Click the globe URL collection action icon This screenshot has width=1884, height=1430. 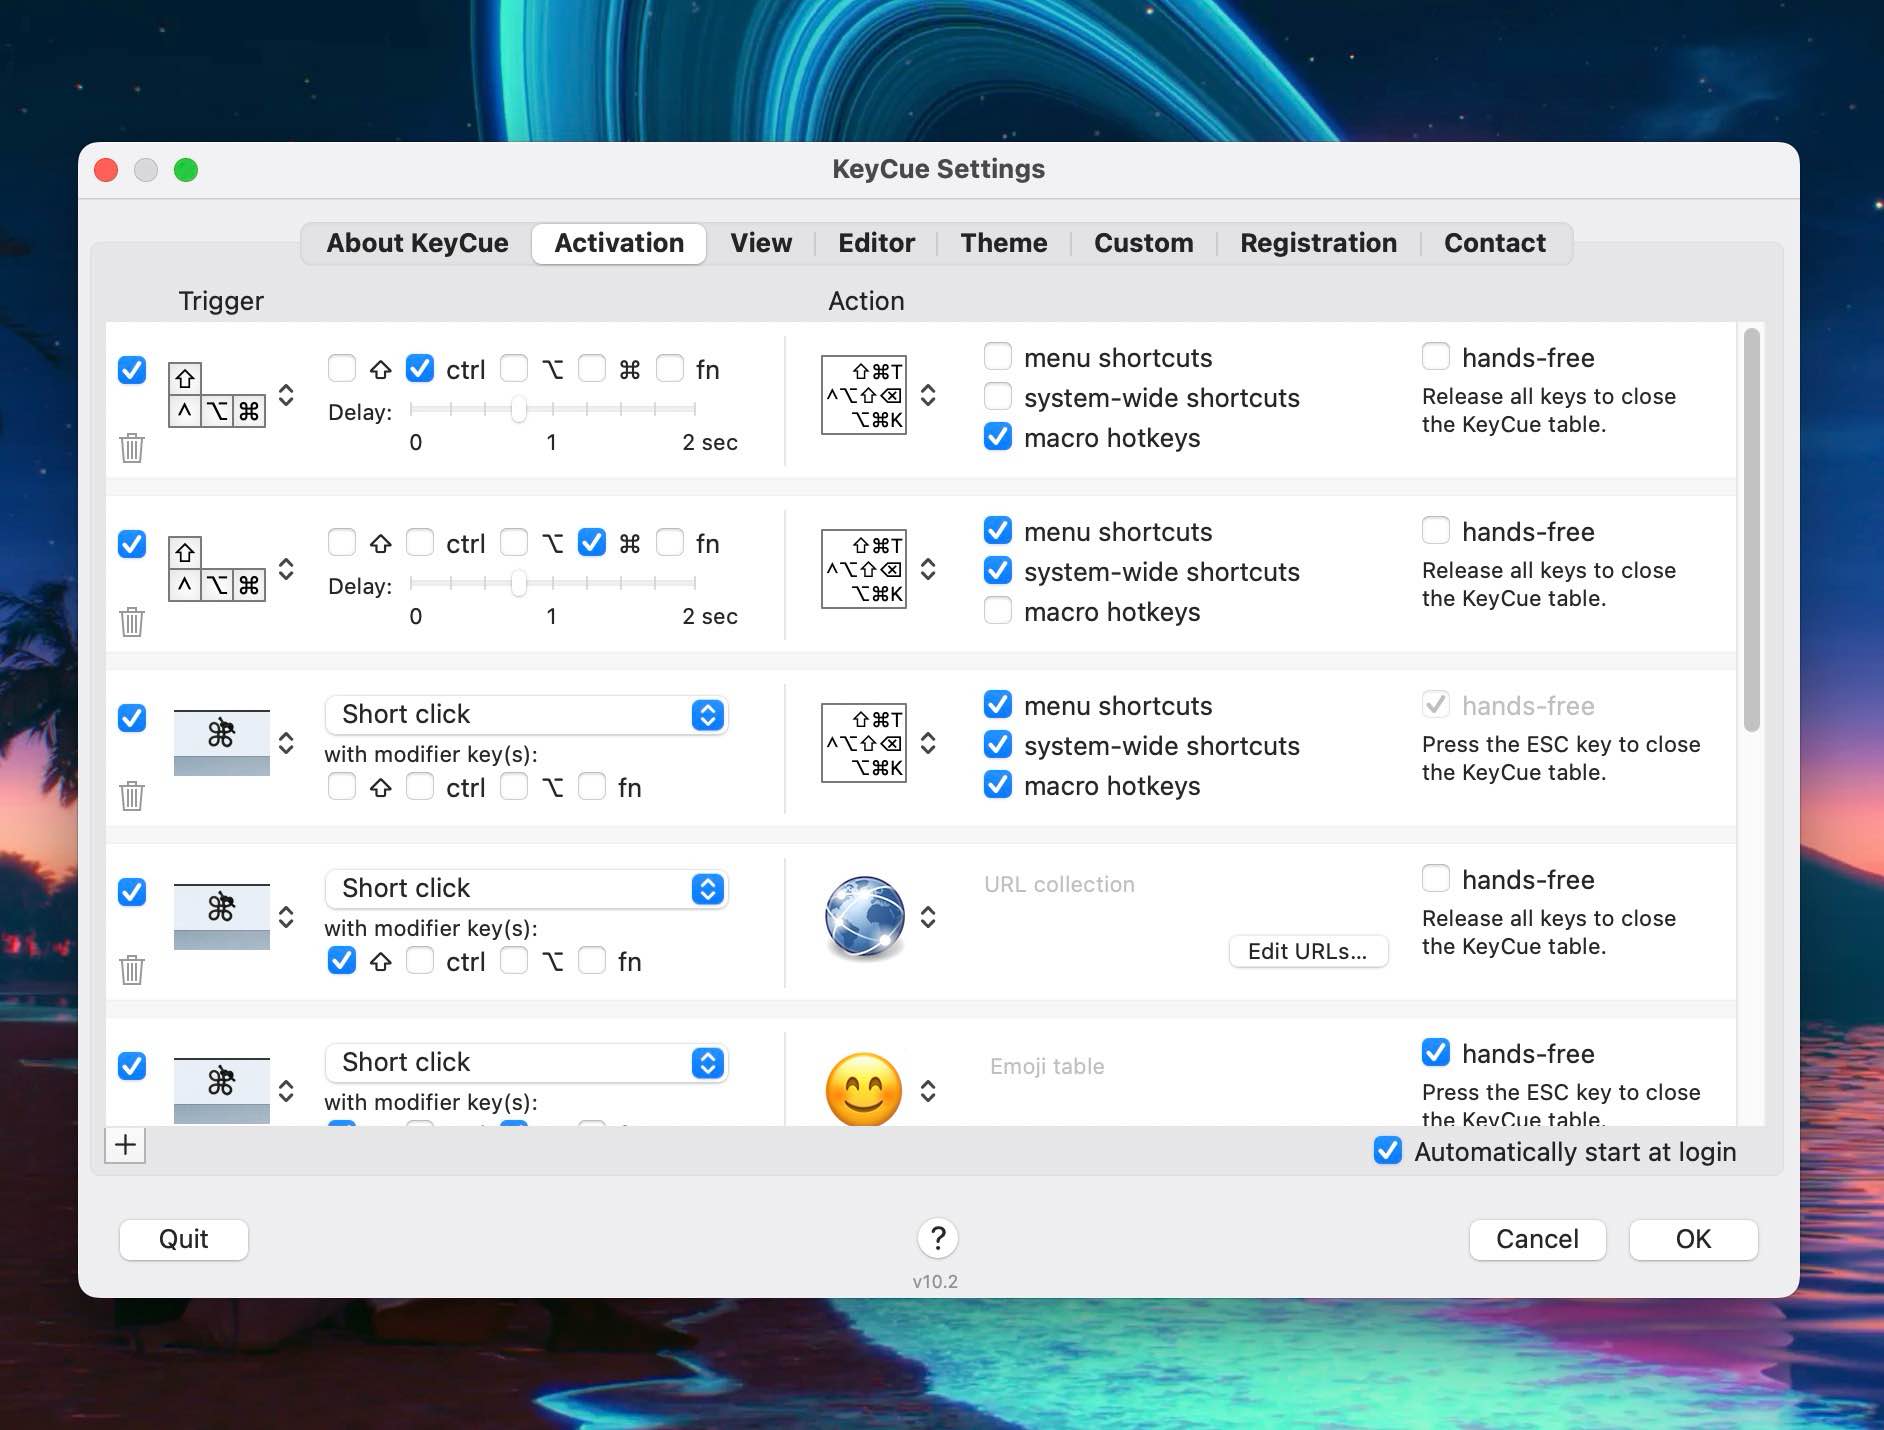pos(864,917)
